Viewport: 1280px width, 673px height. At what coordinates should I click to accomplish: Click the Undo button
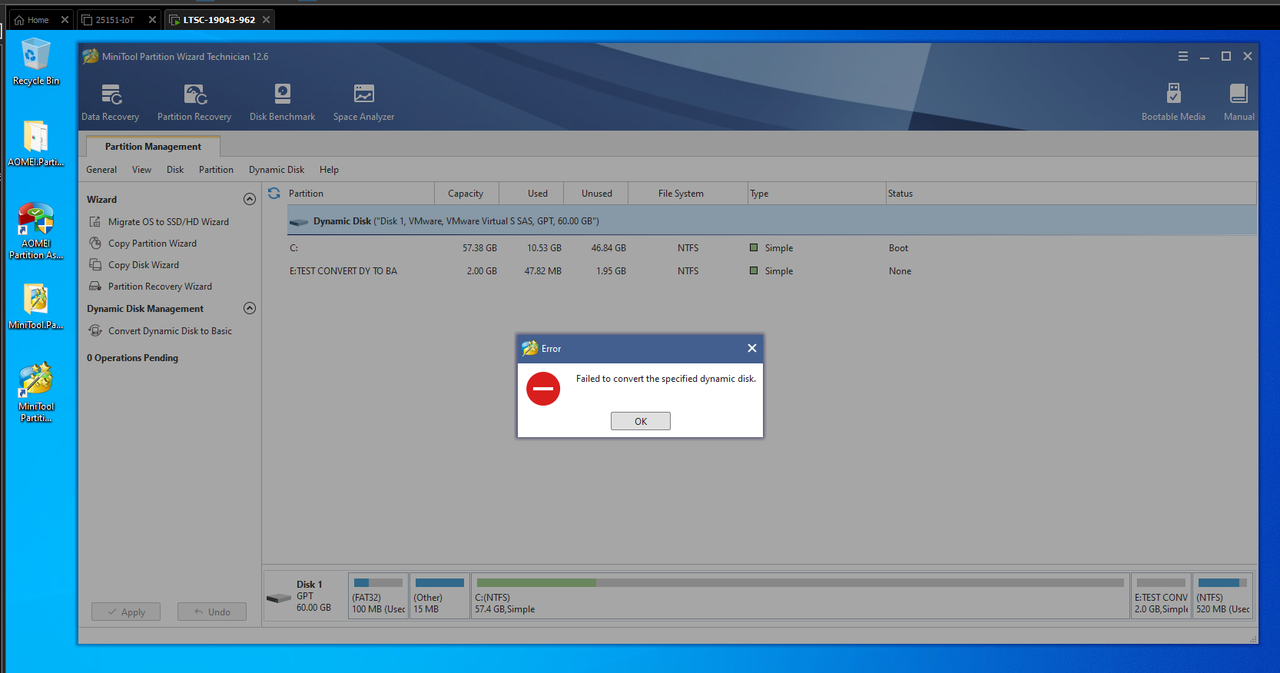pos(212,612)
